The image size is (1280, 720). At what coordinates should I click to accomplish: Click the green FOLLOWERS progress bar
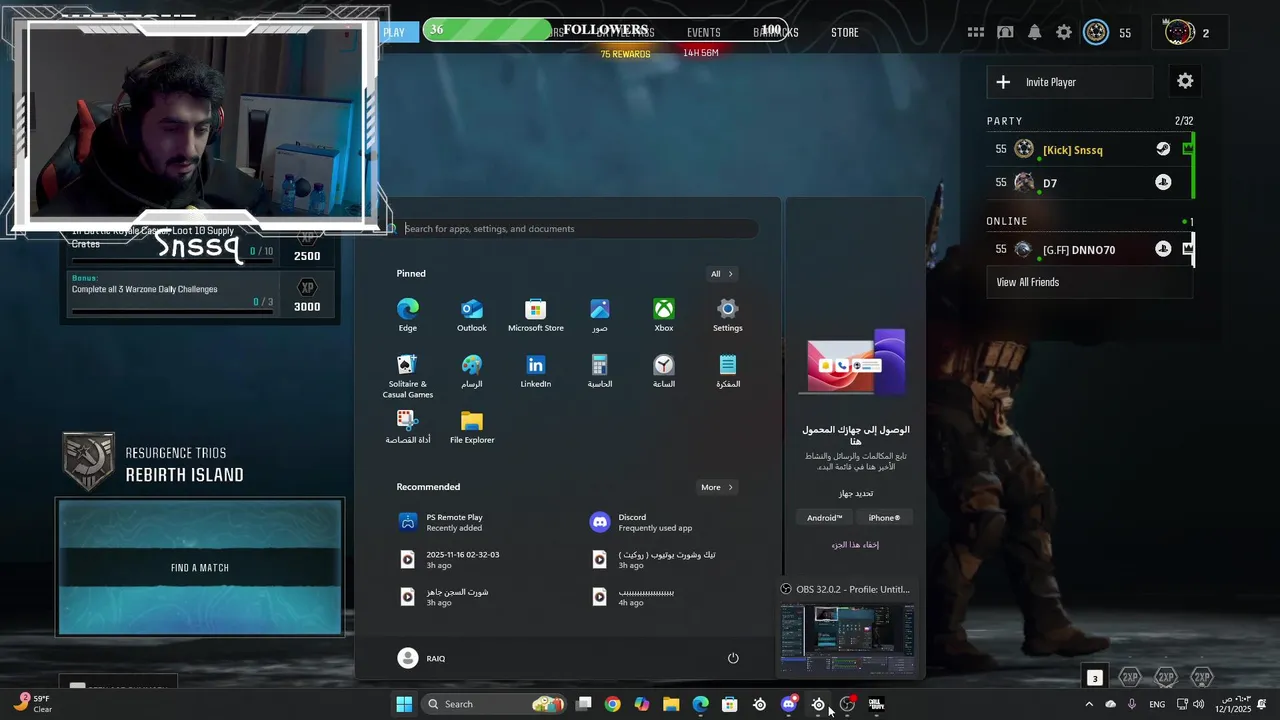click(604, 30)
